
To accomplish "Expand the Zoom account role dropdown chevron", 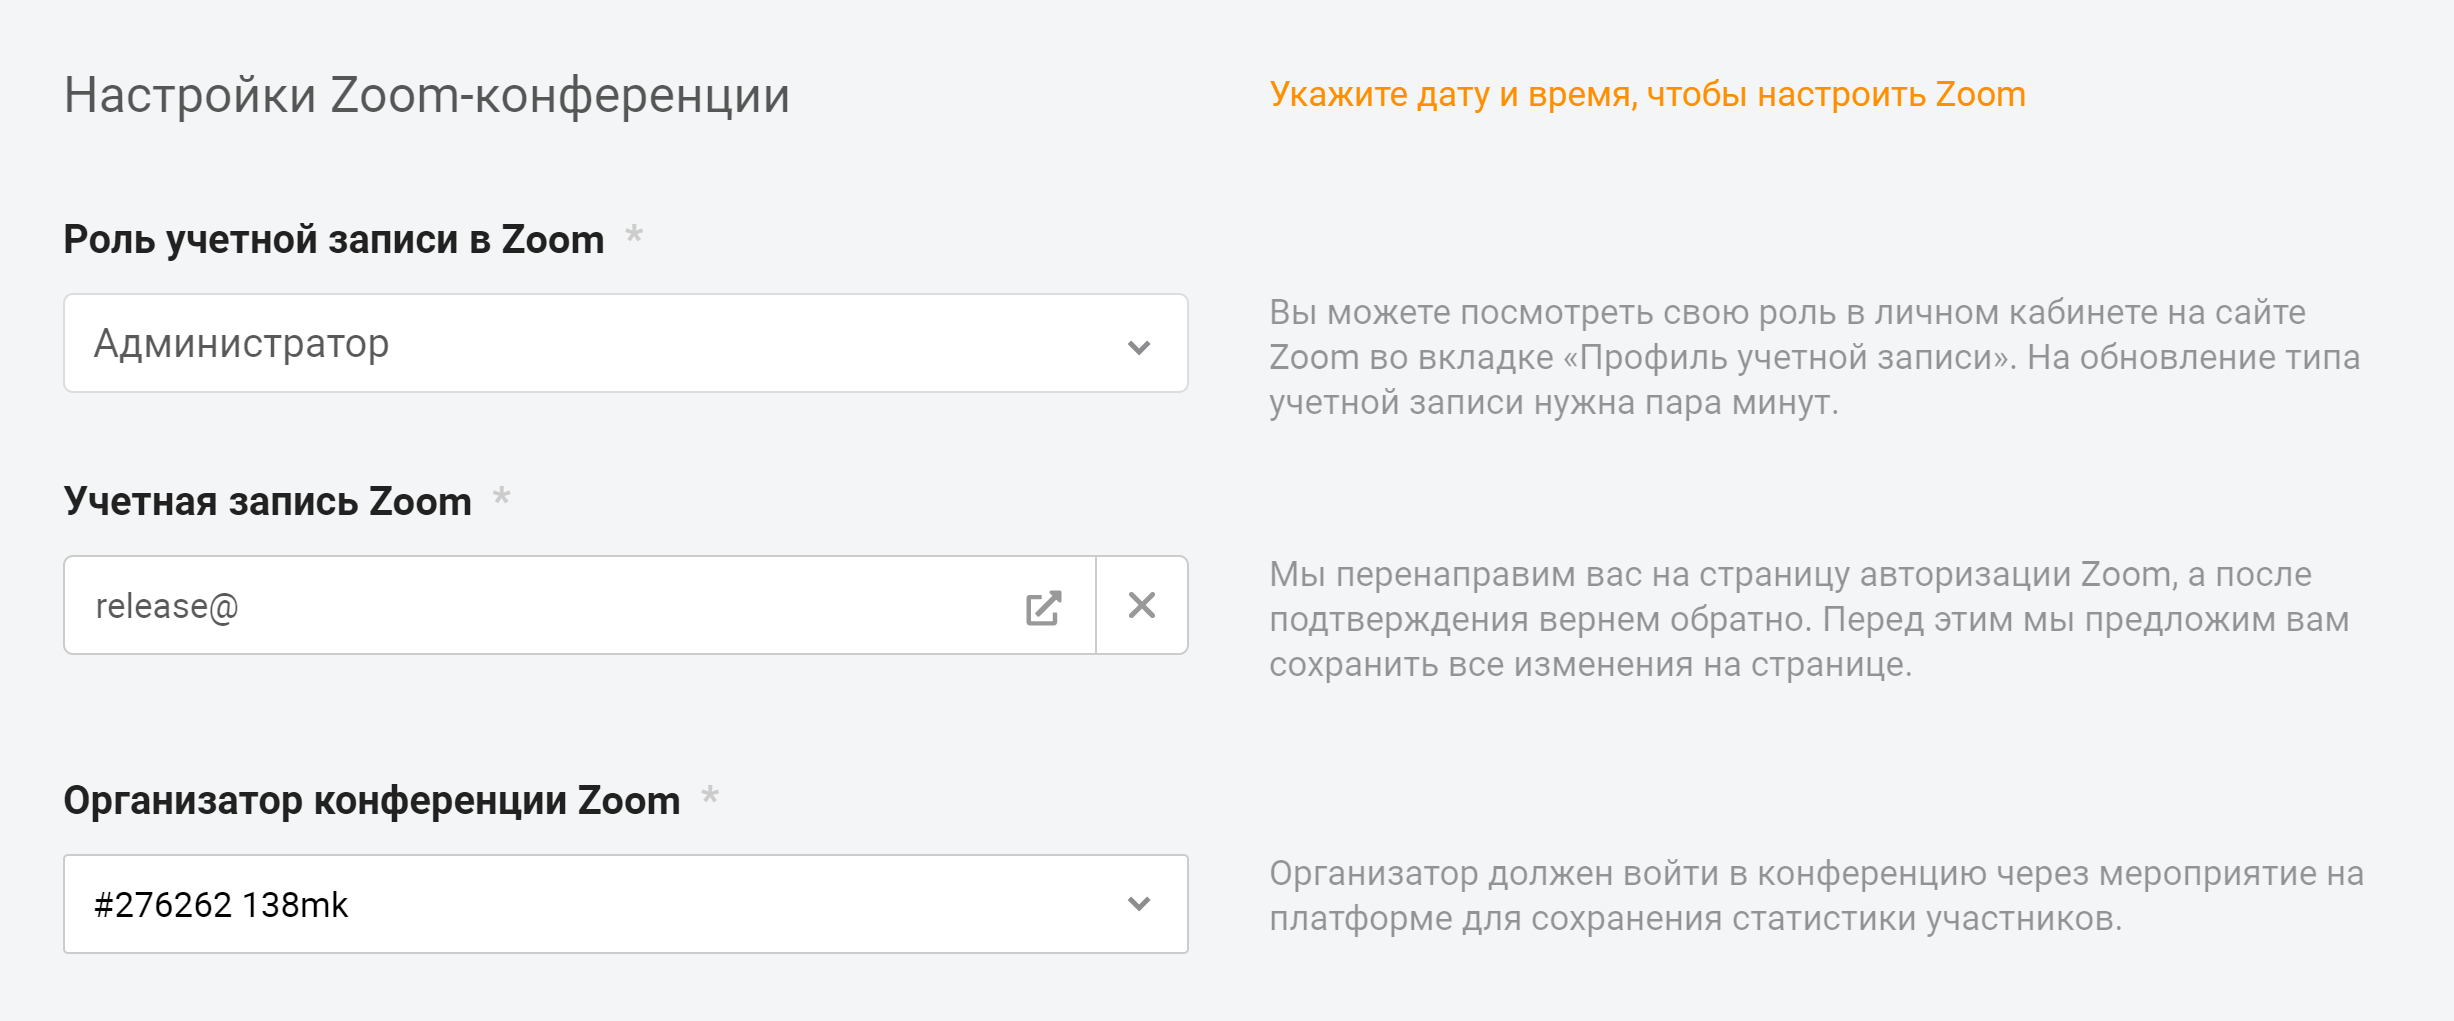I will (1139, 347).
